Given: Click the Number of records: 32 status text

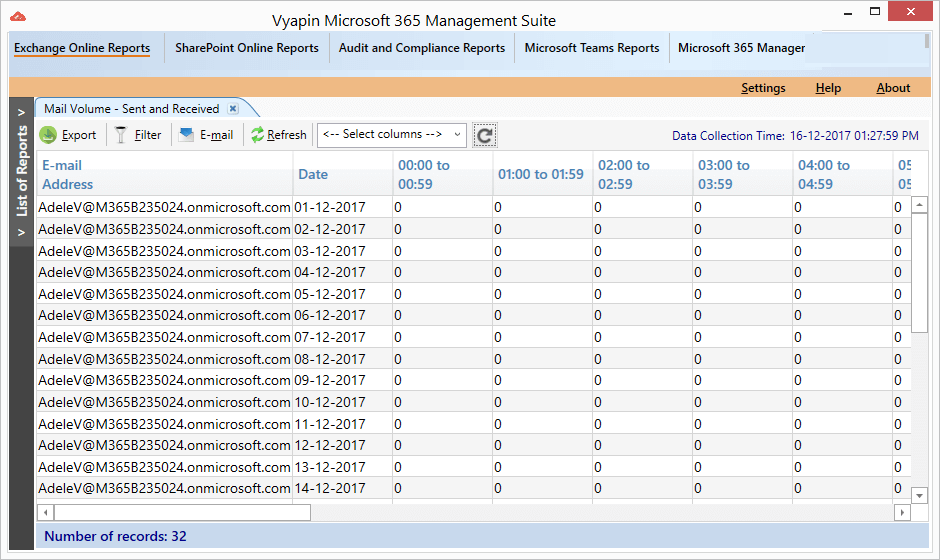Looking at the screenshot, I should coord(115,536).
